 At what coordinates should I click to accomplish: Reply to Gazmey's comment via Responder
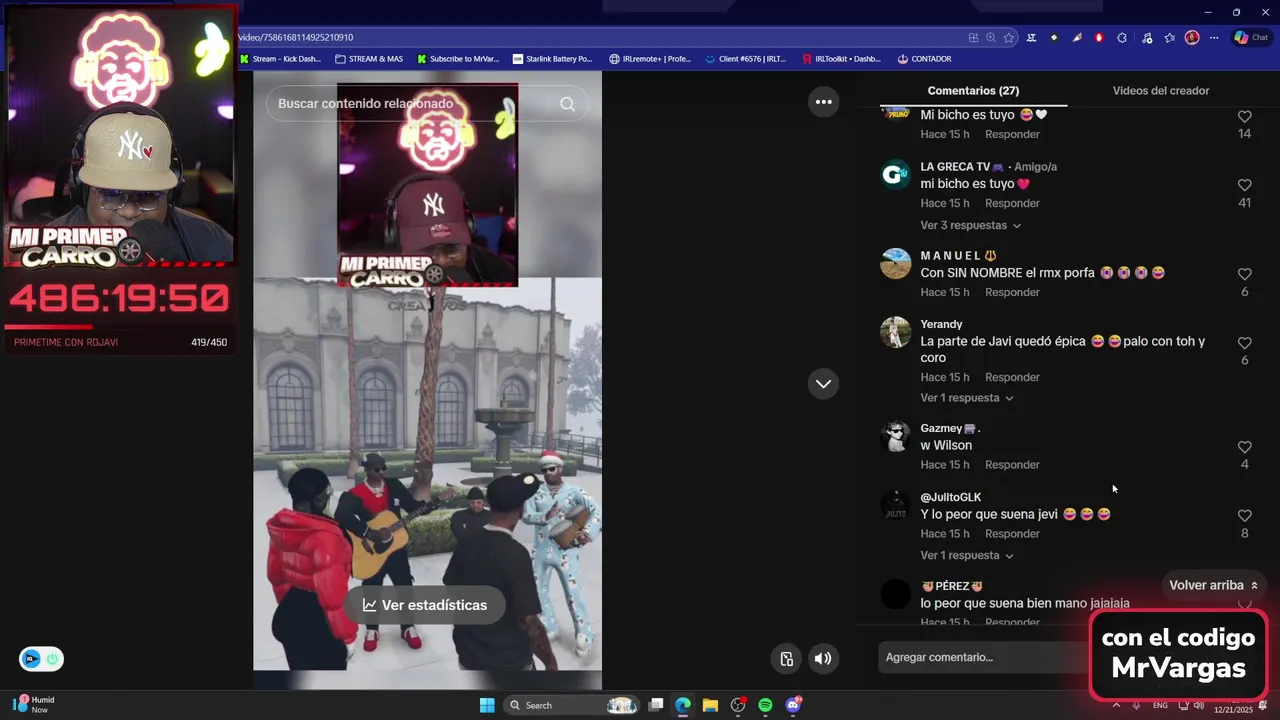click(x=1012, y=465)
